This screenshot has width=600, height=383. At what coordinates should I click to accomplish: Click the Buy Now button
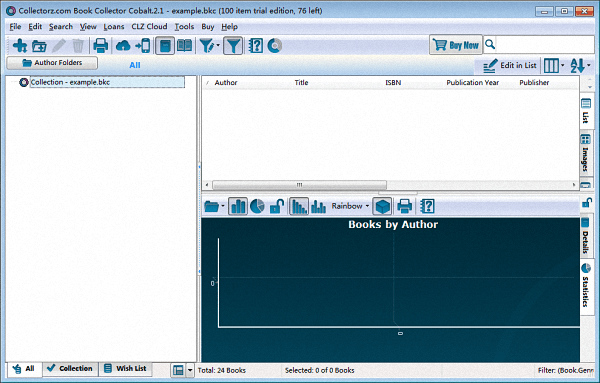[456, 45]
